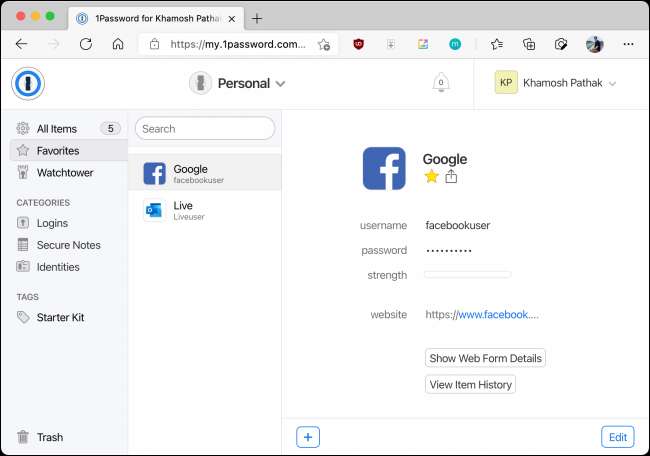The image size is (650, 456).
Task: Click the share icon beside the star
Action: (x=451, y=177)
